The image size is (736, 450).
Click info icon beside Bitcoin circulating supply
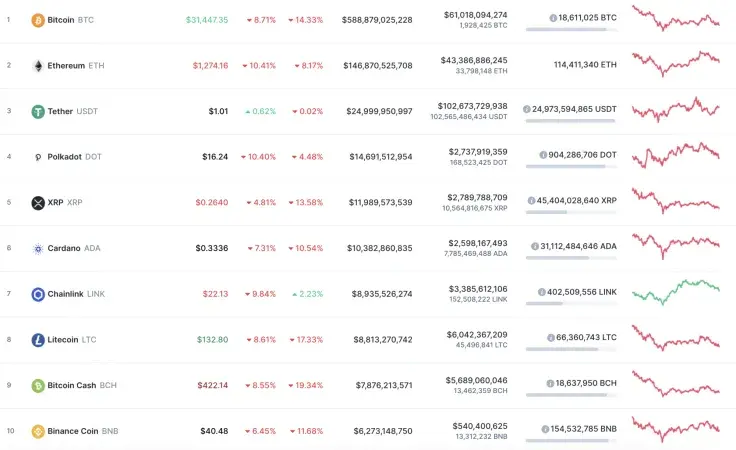point(553,19)
